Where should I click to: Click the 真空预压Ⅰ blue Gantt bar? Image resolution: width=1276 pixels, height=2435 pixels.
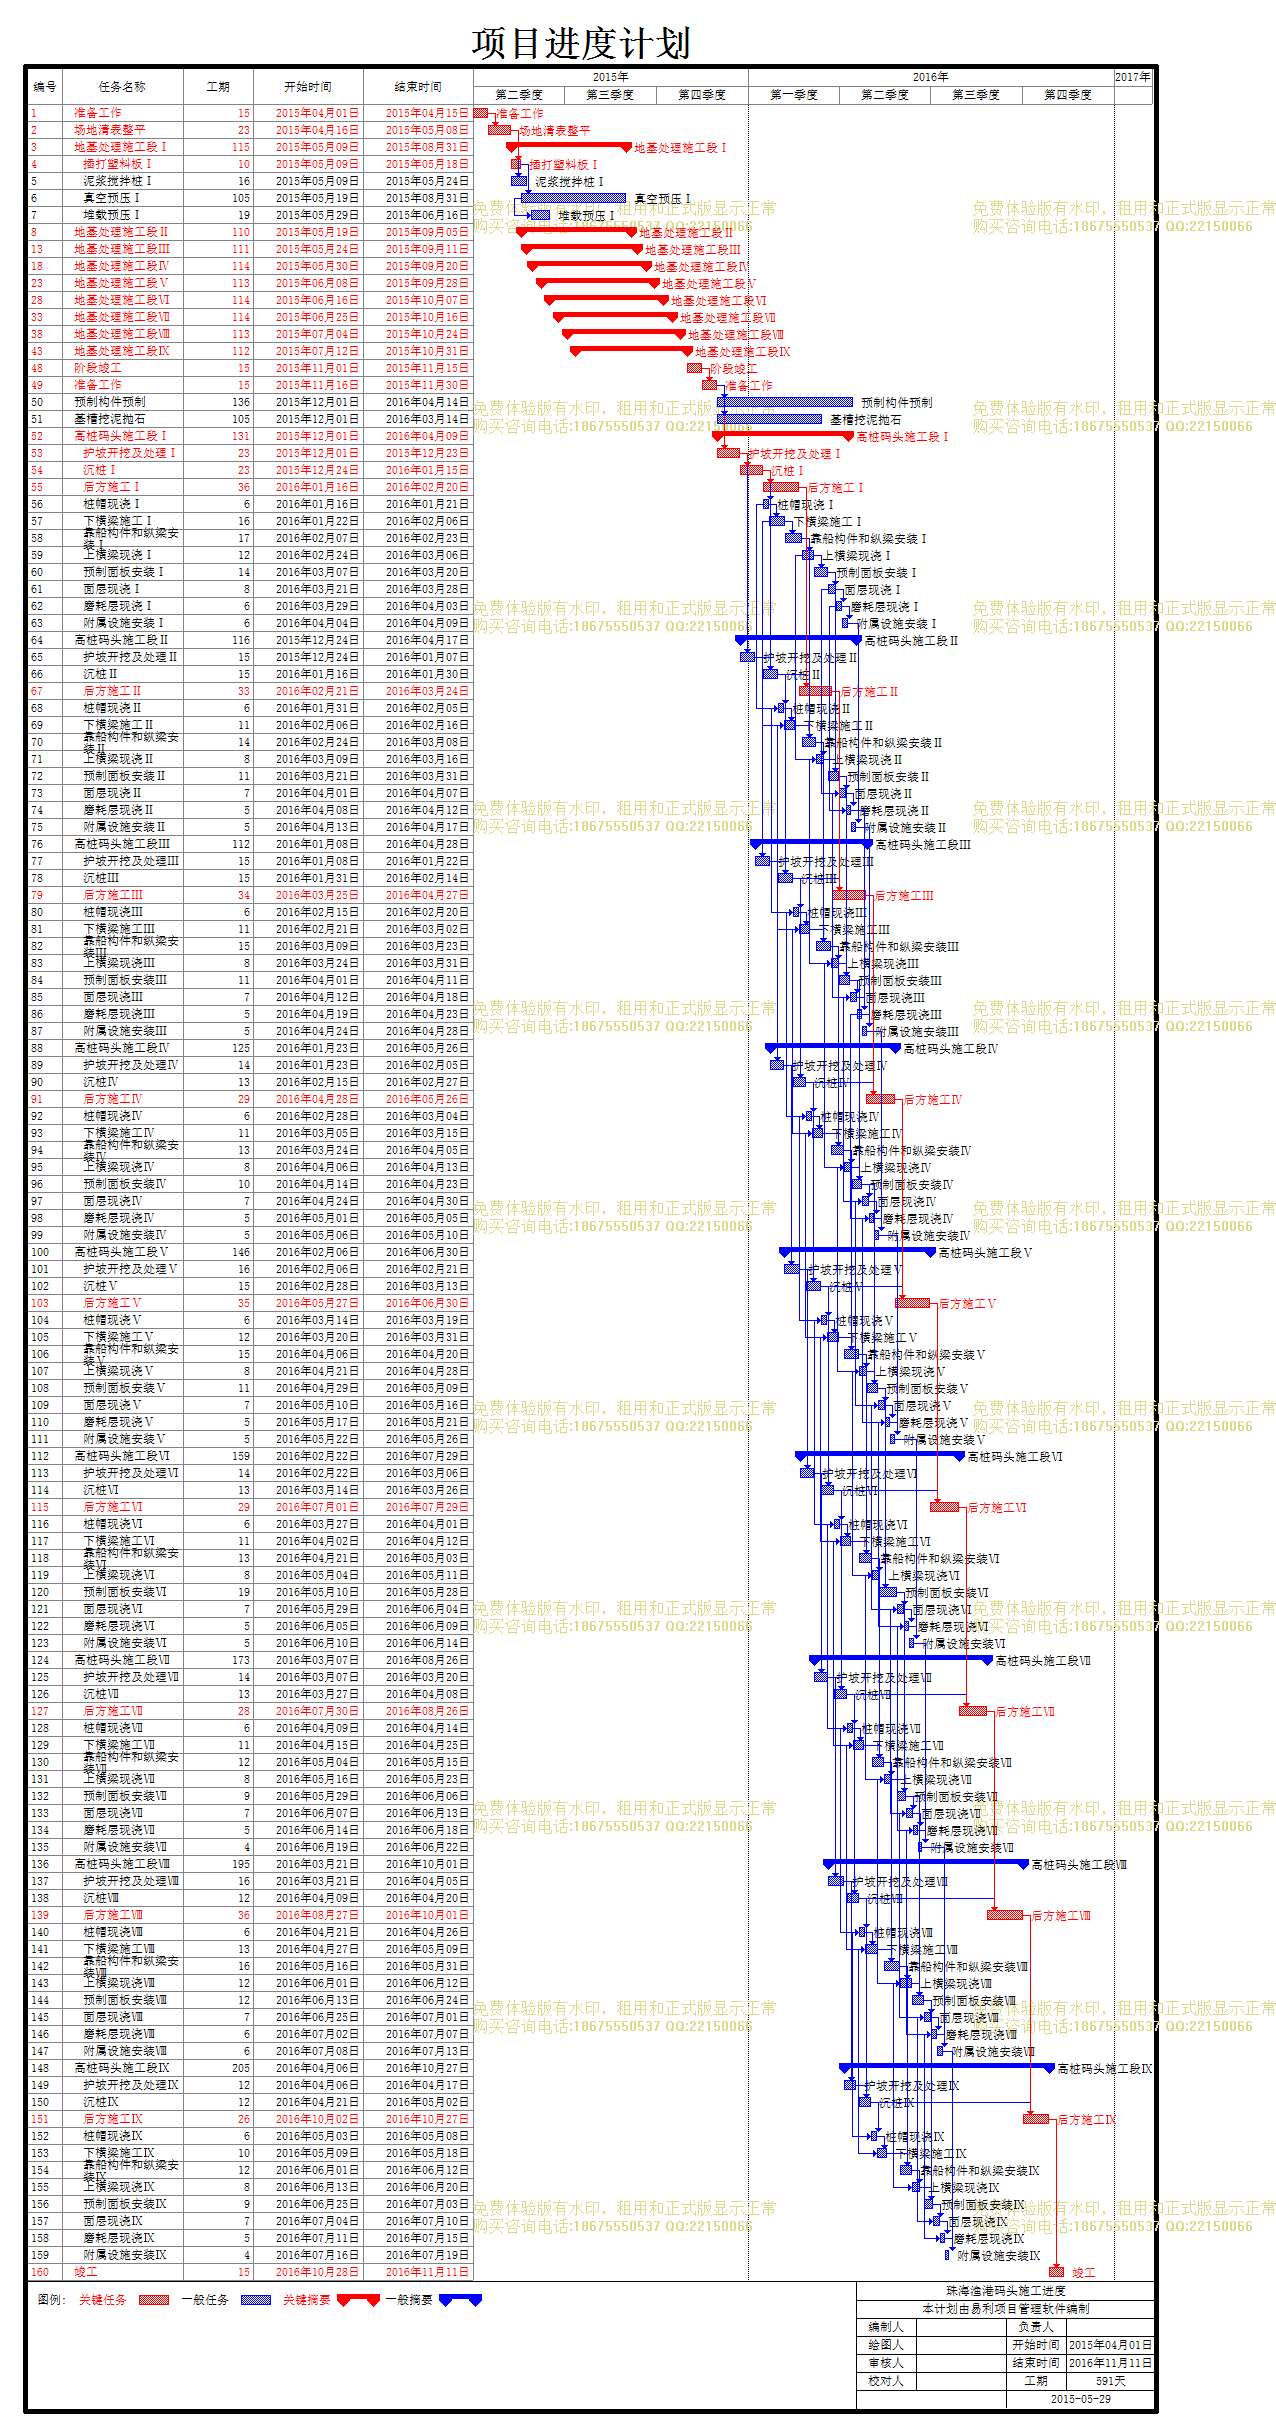[574, 198]
